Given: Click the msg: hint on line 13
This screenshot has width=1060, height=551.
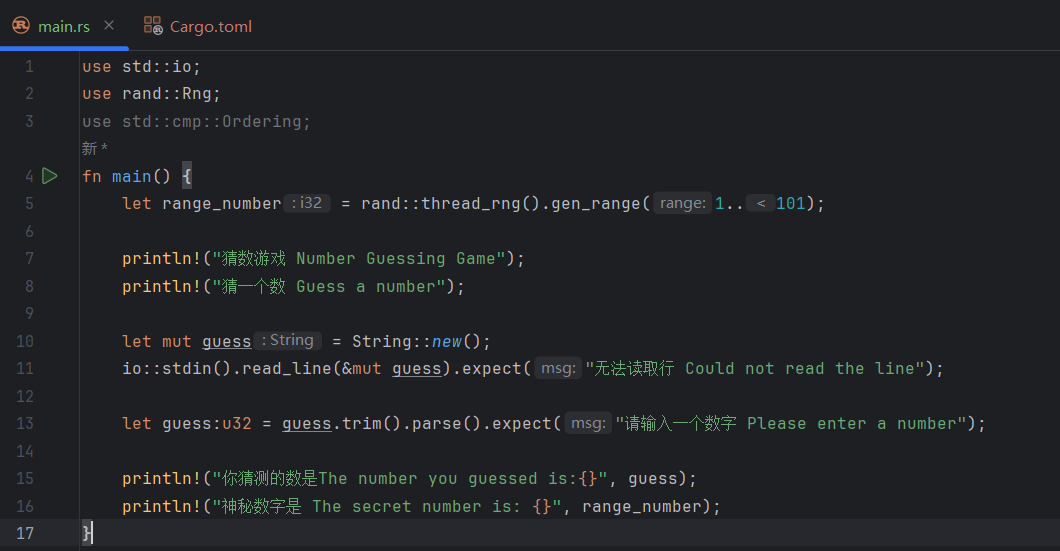Looking at the screenshot, I should pyautogui.click(x=588, y=423).
